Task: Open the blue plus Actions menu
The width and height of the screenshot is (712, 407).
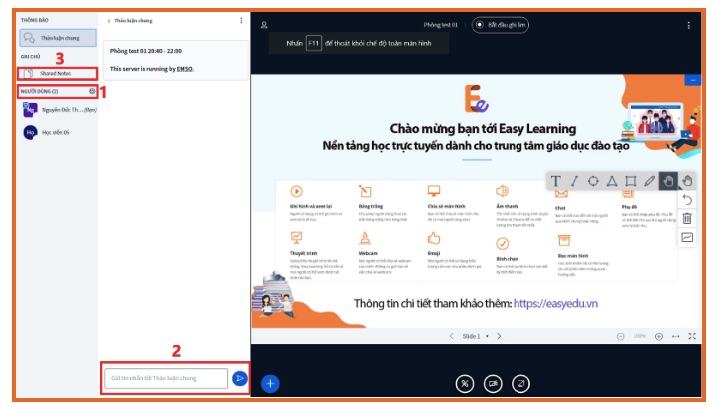Action: pos(270,383)
